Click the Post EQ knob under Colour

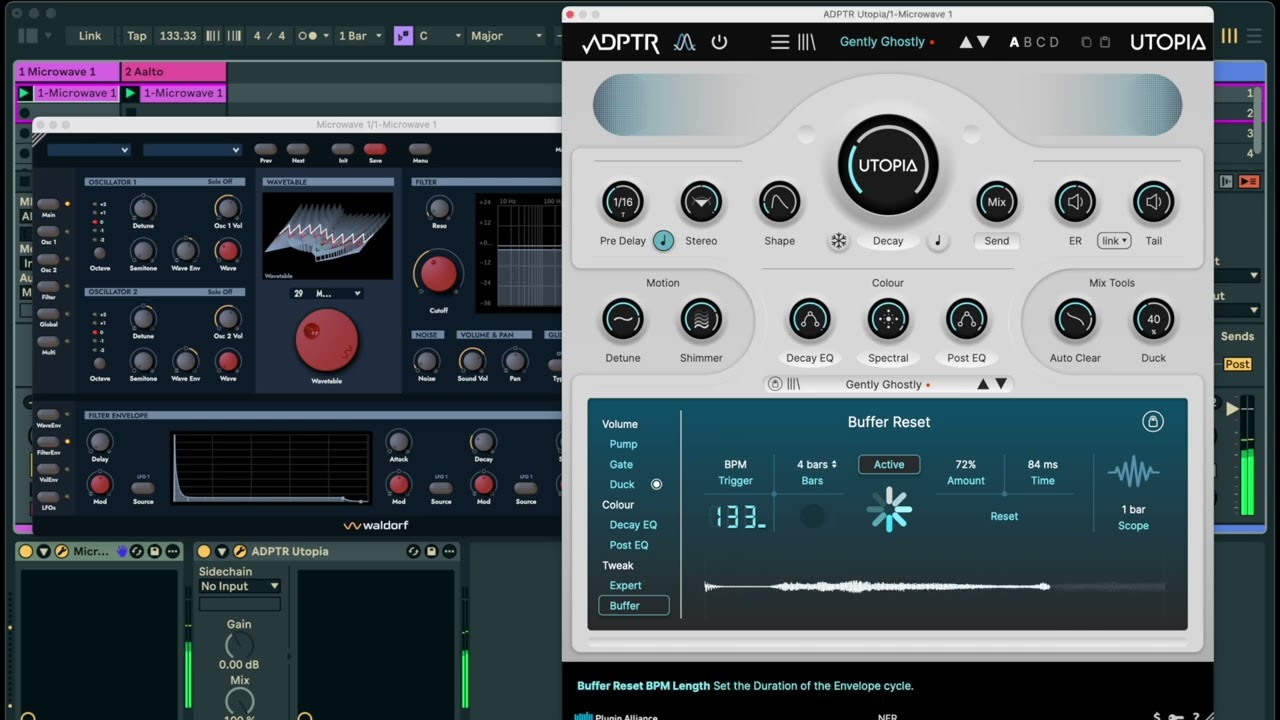pyautogui.click(x=966, y=319)
